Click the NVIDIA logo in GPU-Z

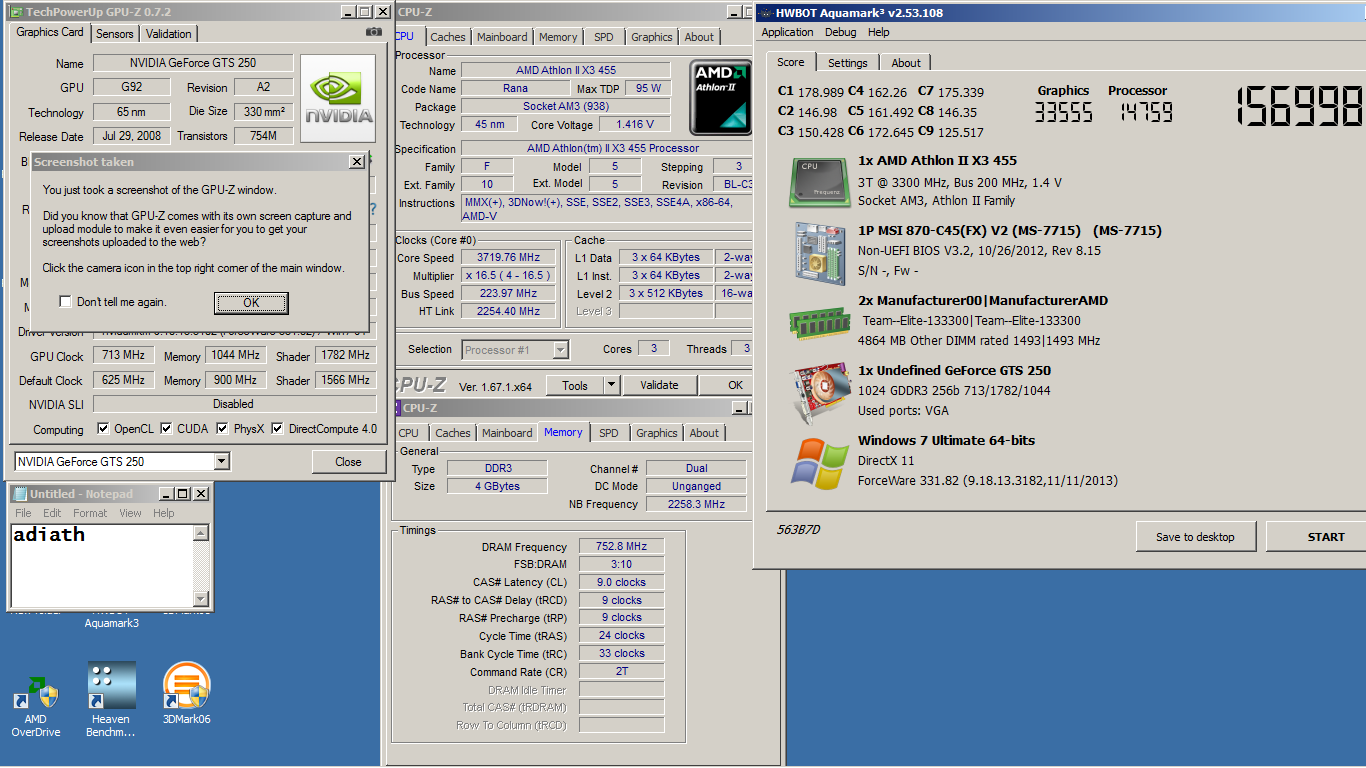338,99
